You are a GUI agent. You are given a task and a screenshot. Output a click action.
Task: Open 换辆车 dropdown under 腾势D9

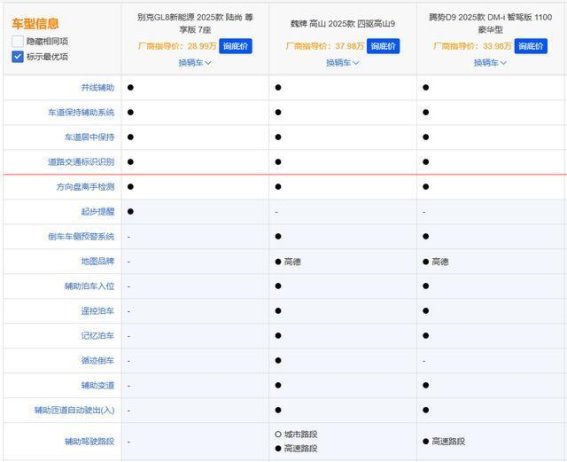(490, 63)
